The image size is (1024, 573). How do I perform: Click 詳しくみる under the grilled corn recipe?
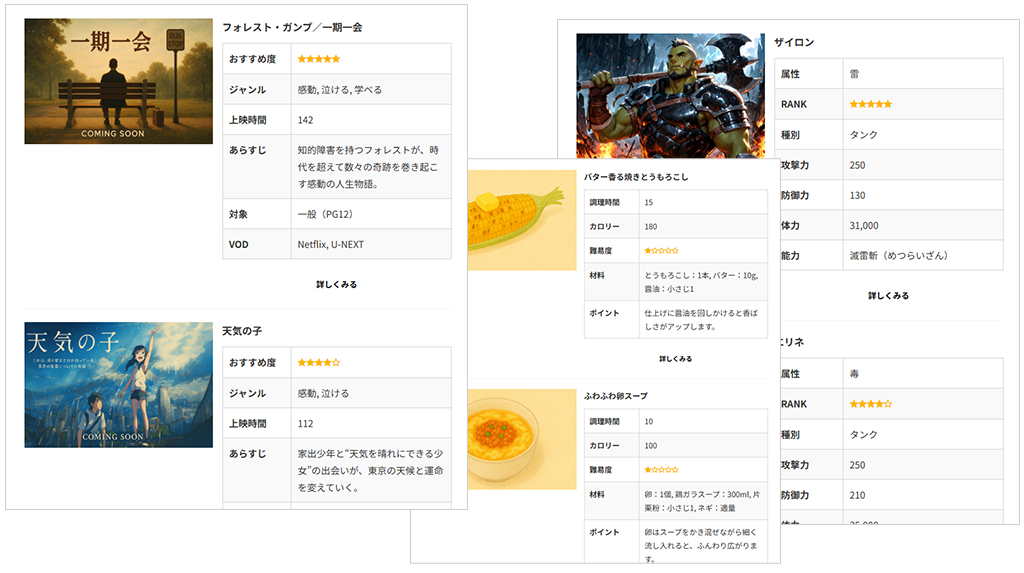click(676, 358)
